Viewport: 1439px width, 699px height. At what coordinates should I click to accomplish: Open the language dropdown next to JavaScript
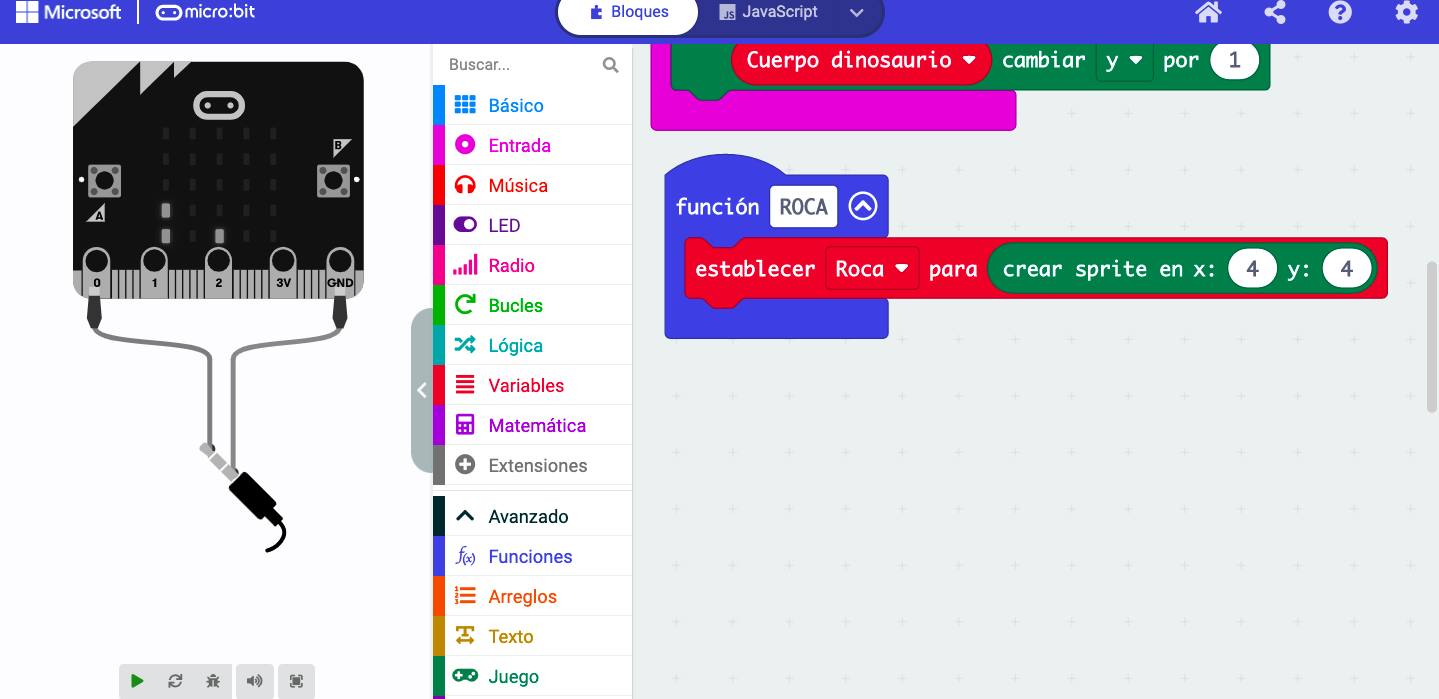pyautogui.click(x=856, y=13)
